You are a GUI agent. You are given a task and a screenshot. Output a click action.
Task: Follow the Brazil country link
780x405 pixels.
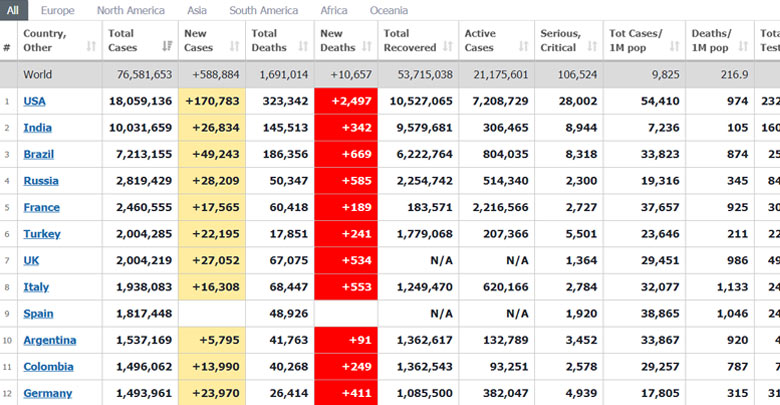coord(39,155)
